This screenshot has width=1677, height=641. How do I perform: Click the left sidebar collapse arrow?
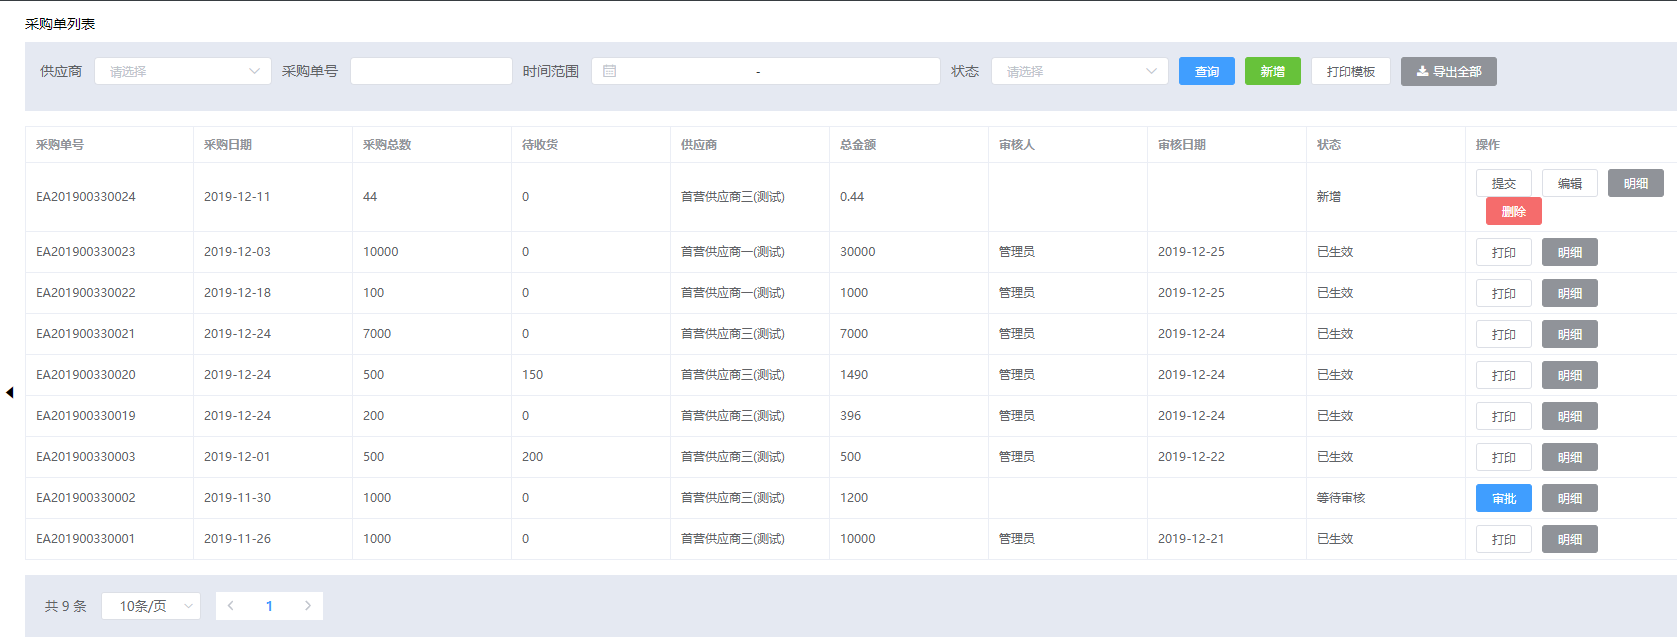coord(9,393)
